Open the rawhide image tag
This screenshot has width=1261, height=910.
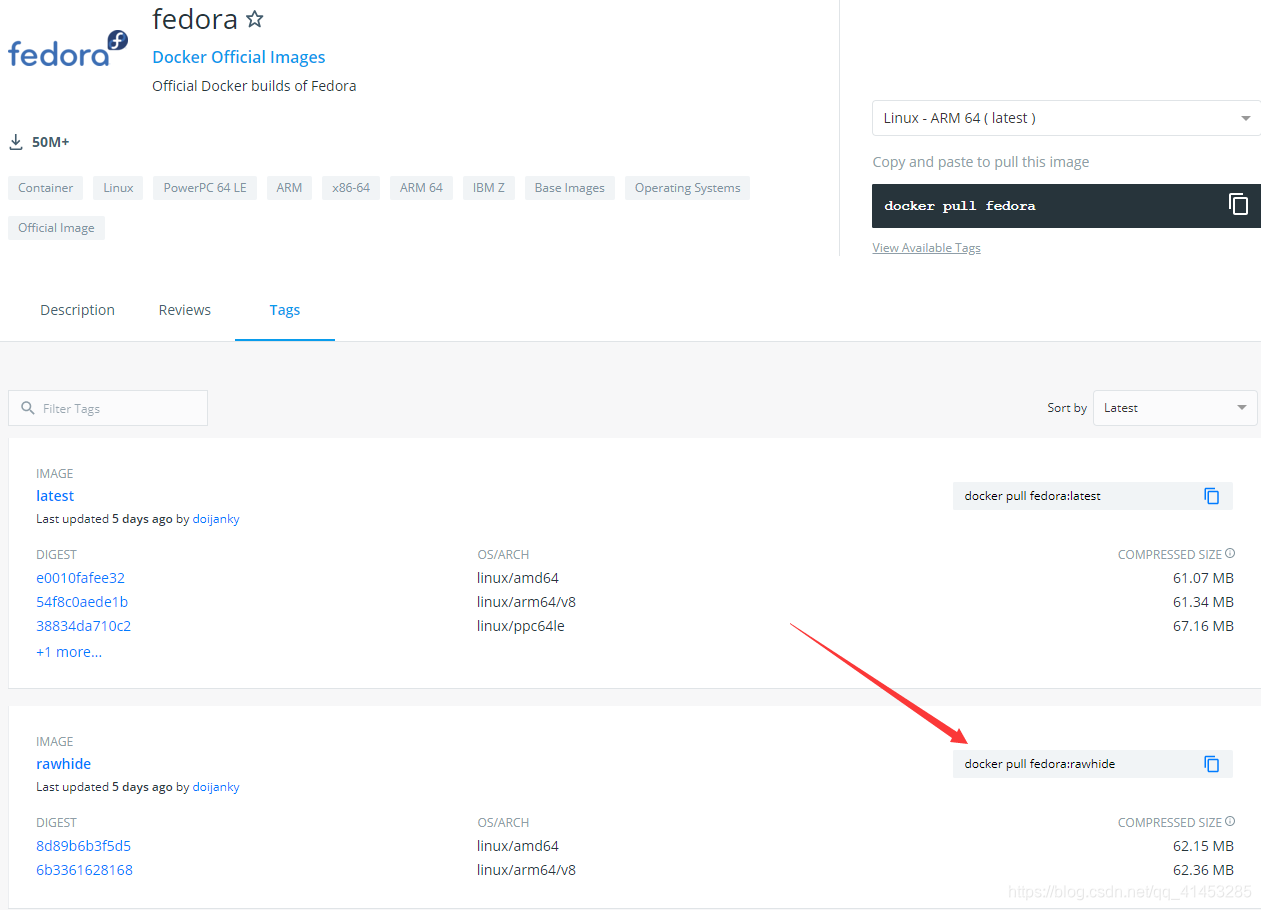pyautogui.click(x=63, y=764)
